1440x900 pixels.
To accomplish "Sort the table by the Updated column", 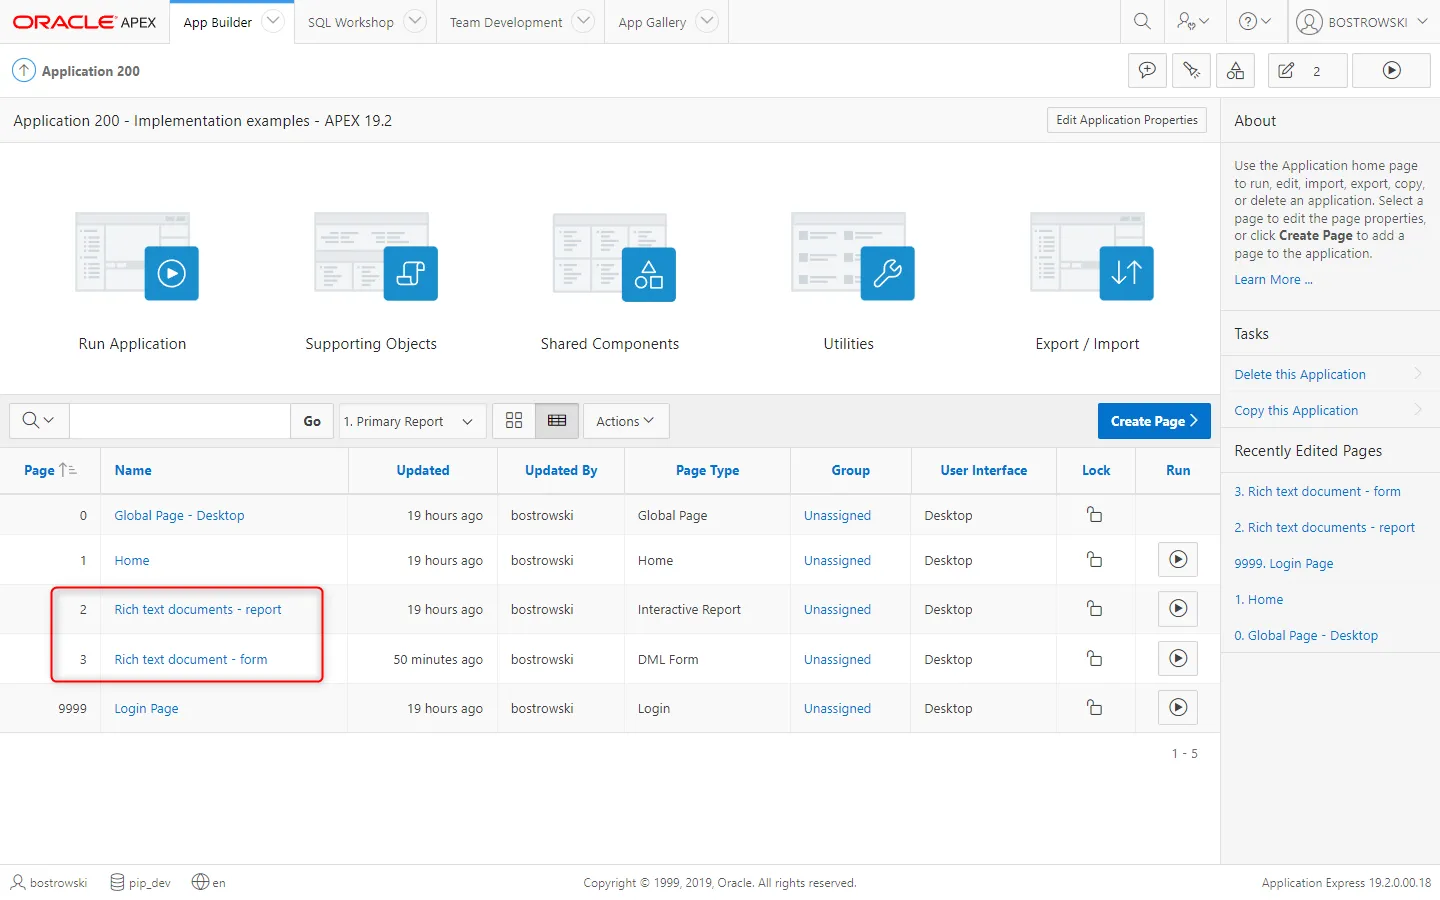I will pos(423,470).
